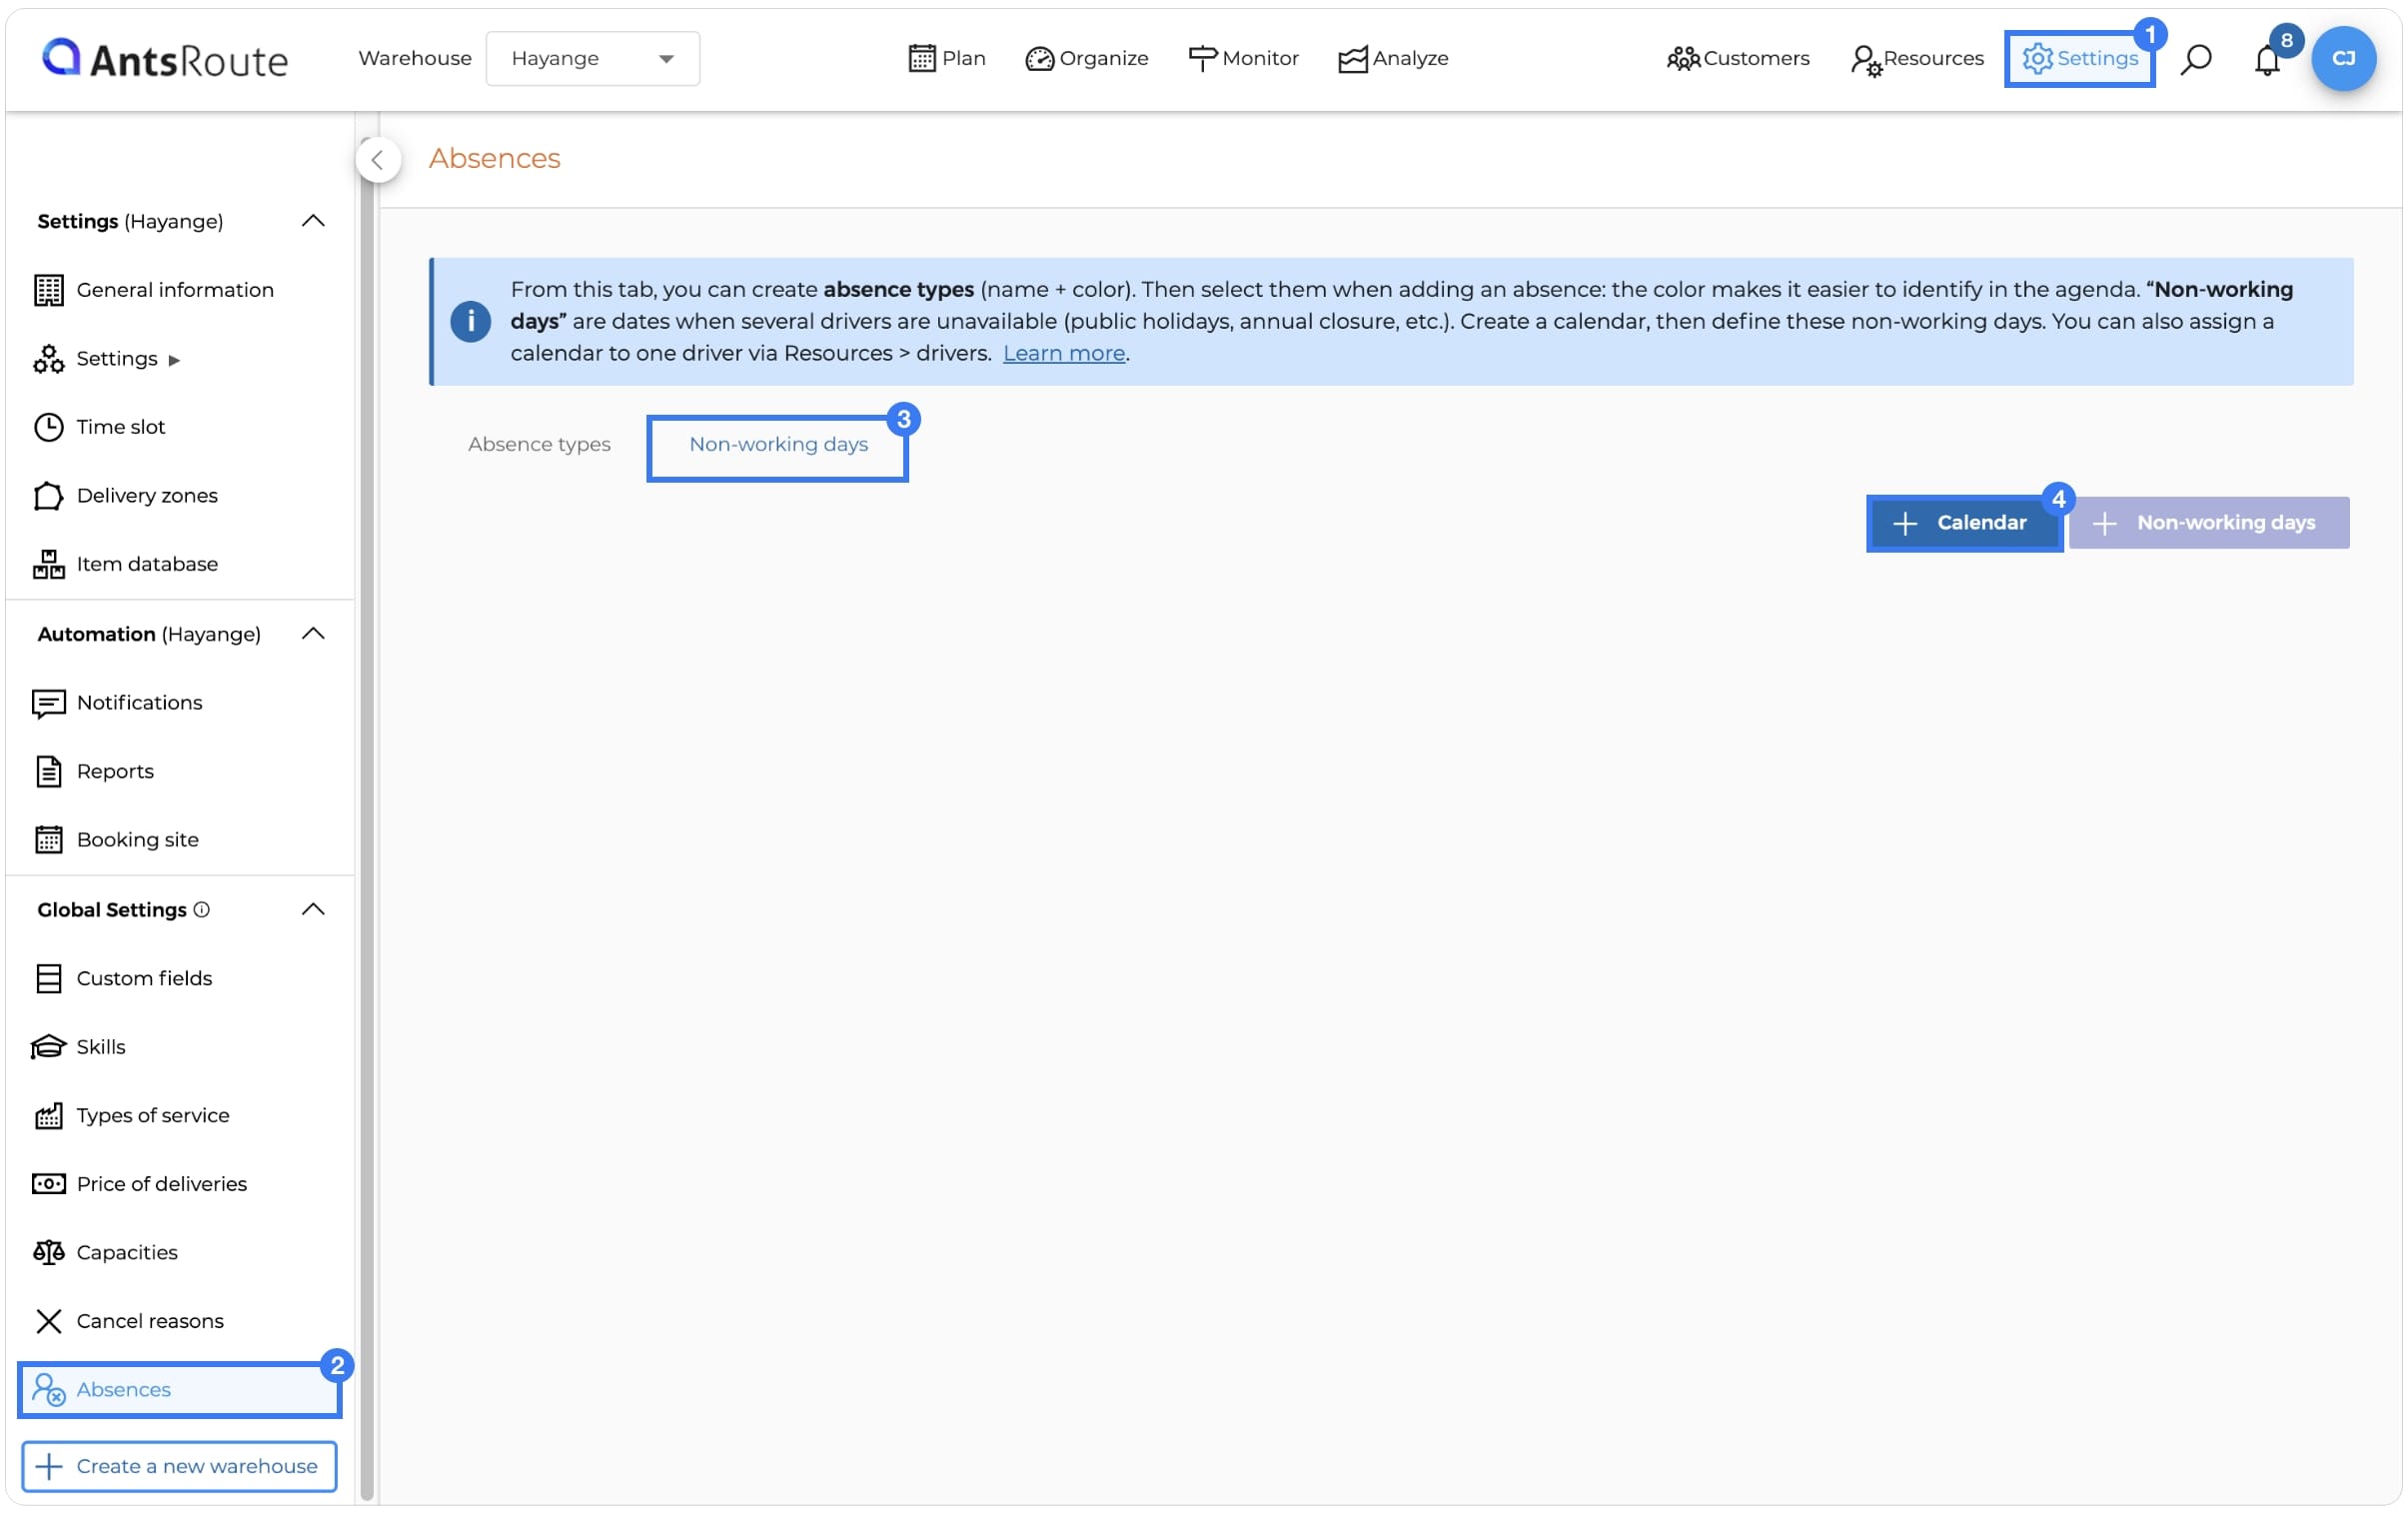Open General information icon
This screenshot has height=1513, width=2408.
pyautogui.click(x=48, y=289)
